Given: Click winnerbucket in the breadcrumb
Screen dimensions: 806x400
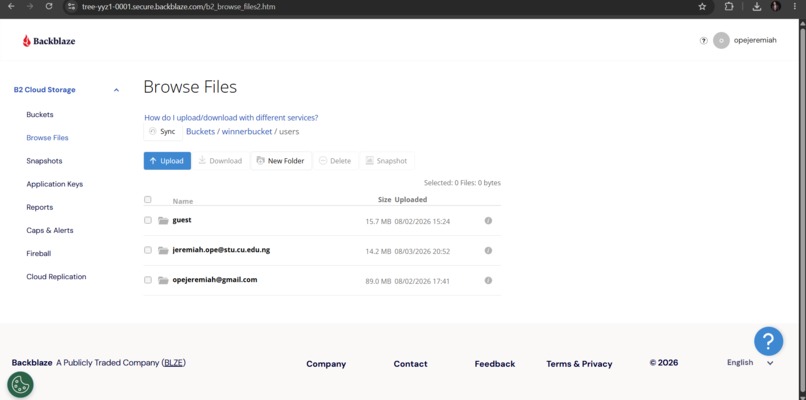Looking at the screenshot, I should pyautogui.click(x=247, y=132).
